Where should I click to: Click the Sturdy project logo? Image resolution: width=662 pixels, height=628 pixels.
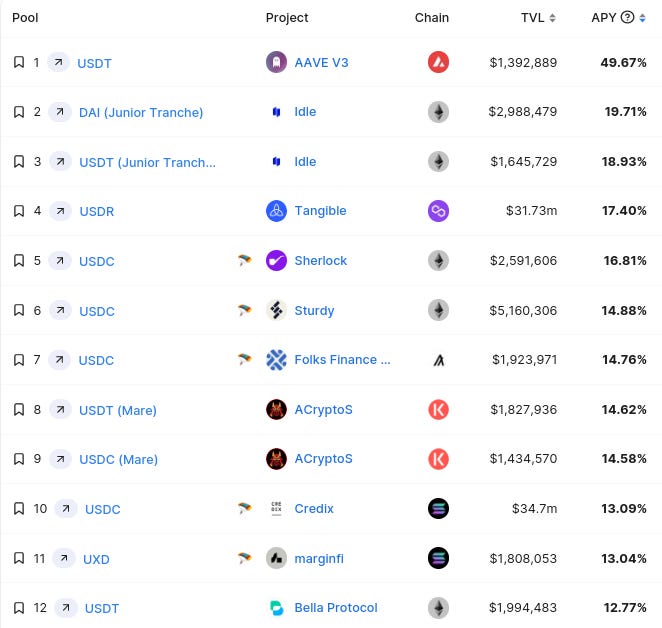277,310
